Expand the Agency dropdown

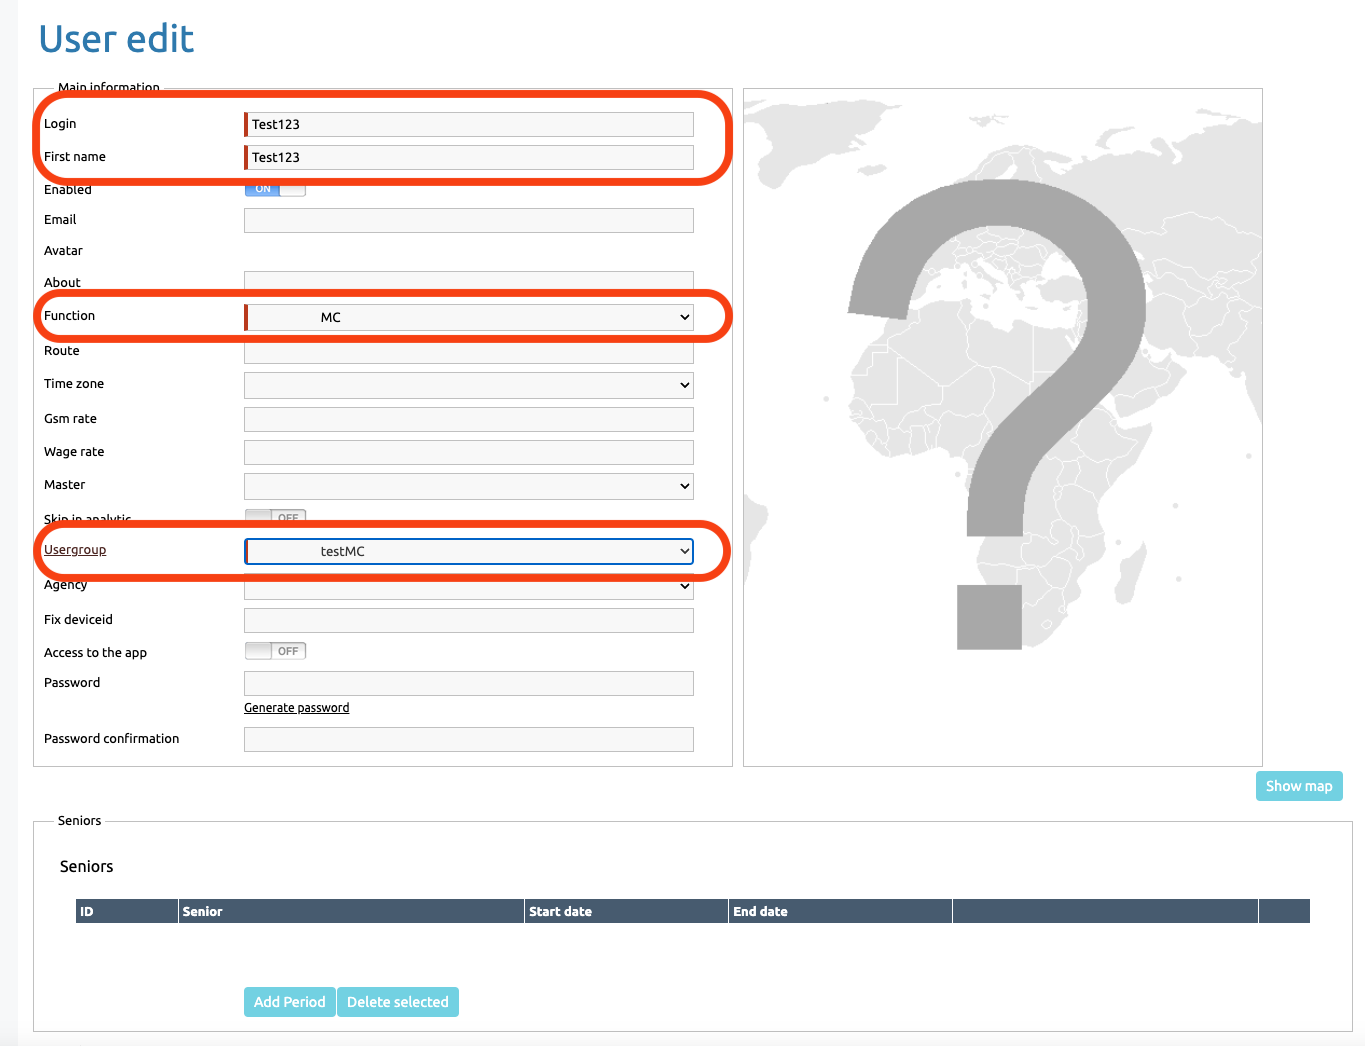(468, 589)
